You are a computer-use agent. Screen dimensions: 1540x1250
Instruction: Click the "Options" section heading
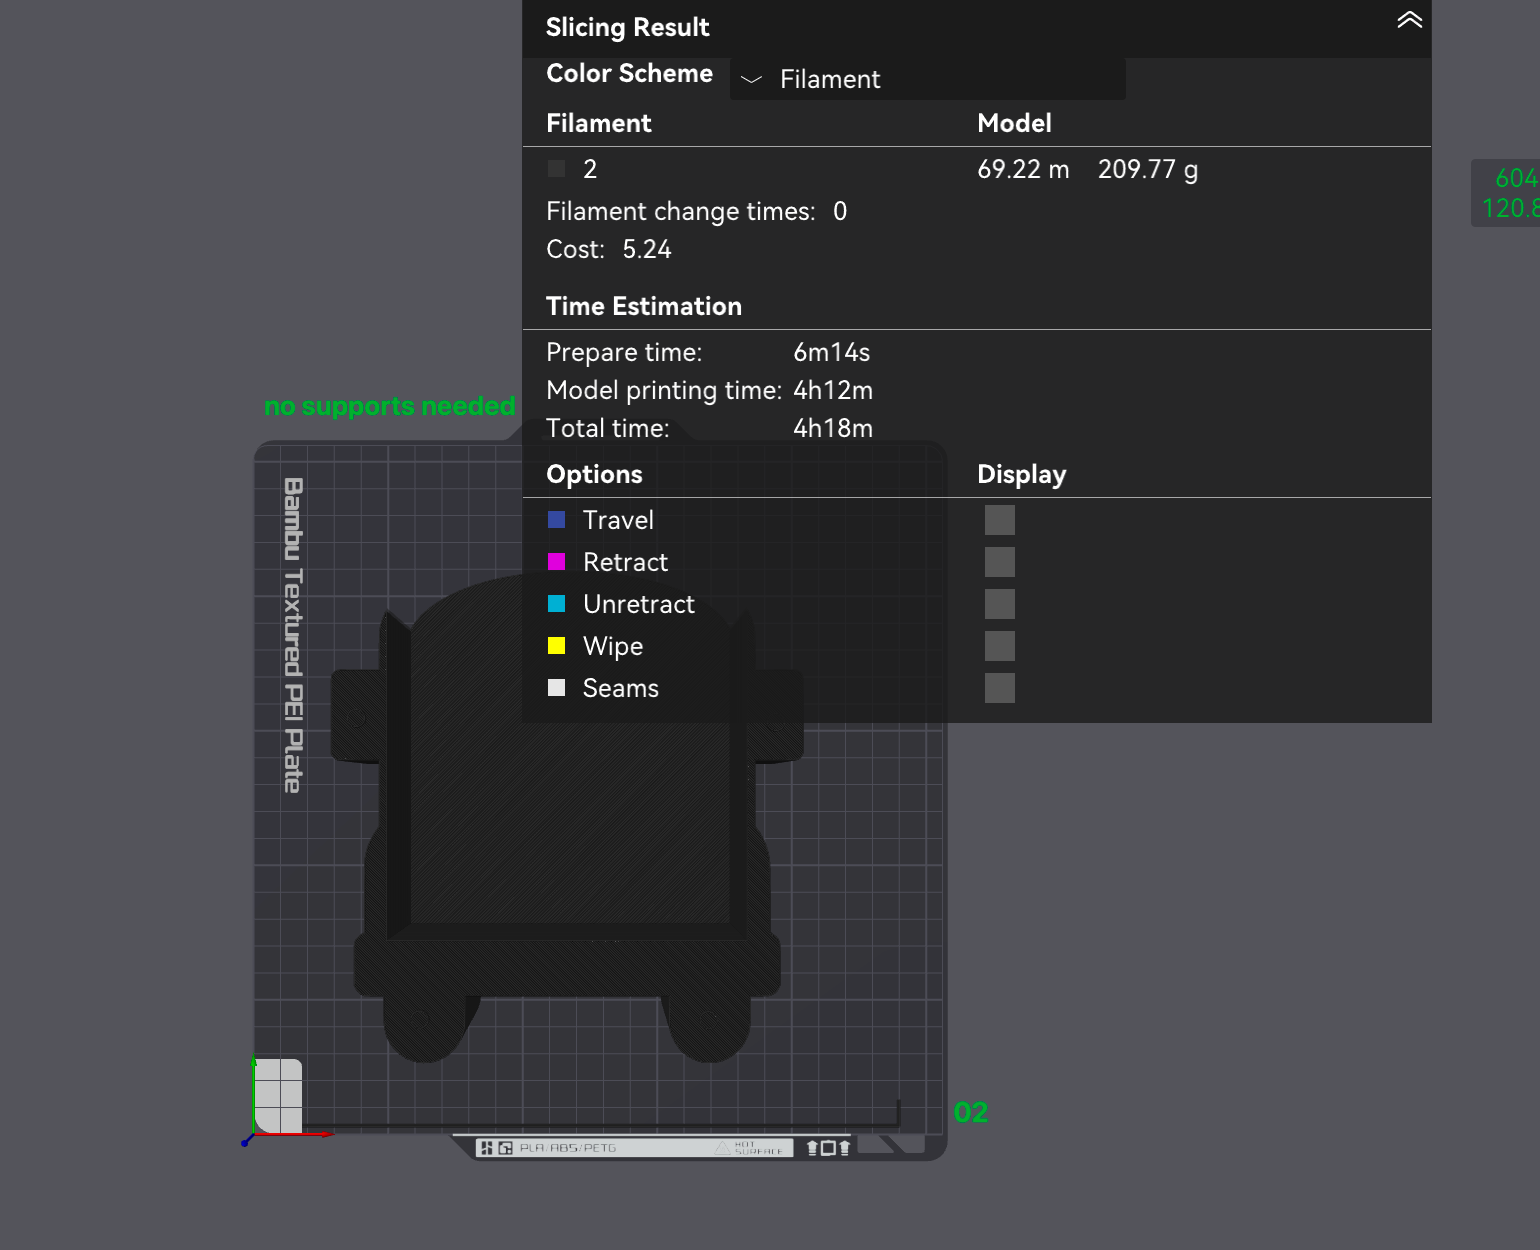click(x=594, y=474)
